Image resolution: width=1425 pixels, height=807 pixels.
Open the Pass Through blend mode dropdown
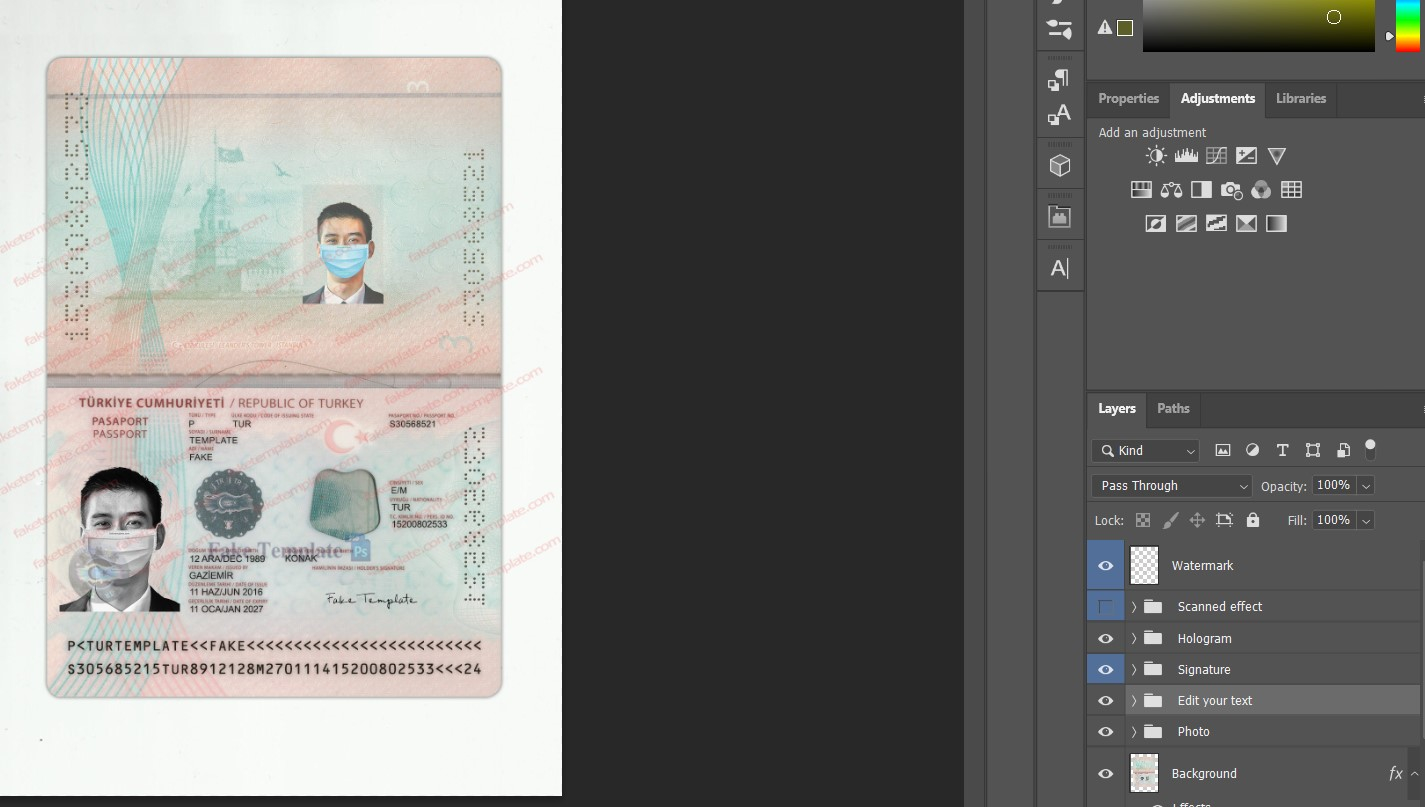tap(1171, 485)
